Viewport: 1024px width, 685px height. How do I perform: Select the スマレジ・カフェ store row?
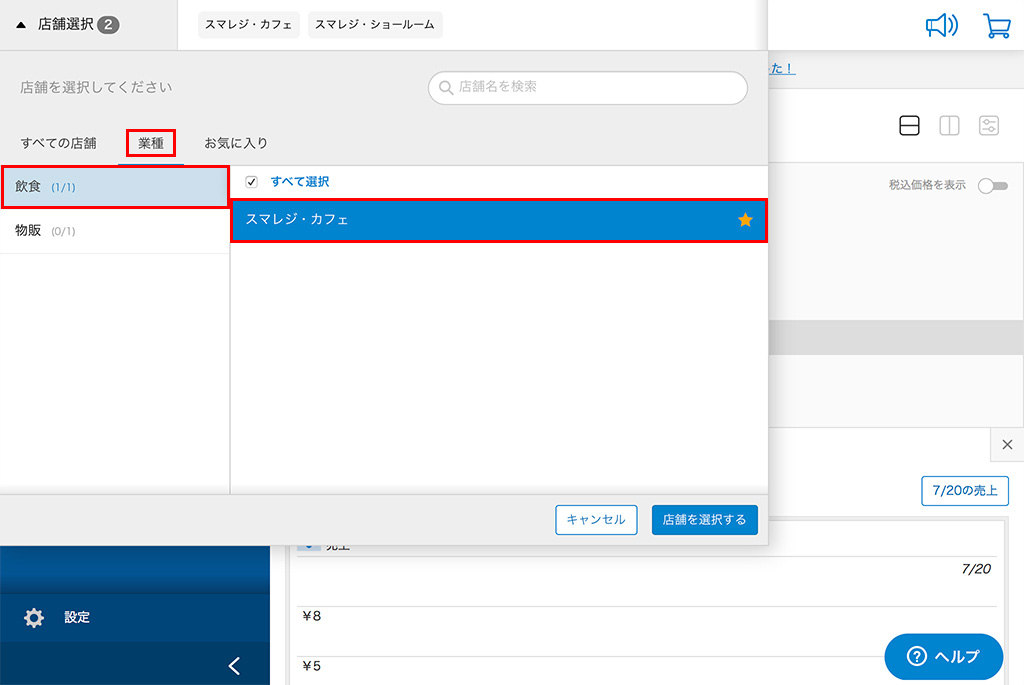[499, 220]
